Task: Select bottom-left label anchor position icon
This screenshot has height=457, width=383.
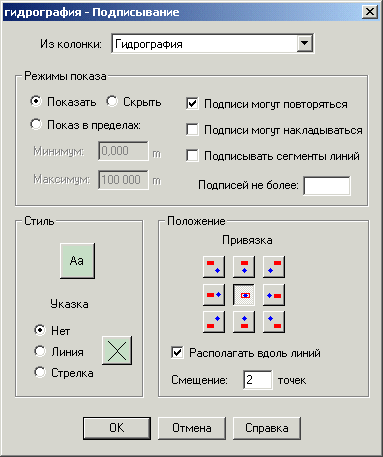Action: point(214,322)
